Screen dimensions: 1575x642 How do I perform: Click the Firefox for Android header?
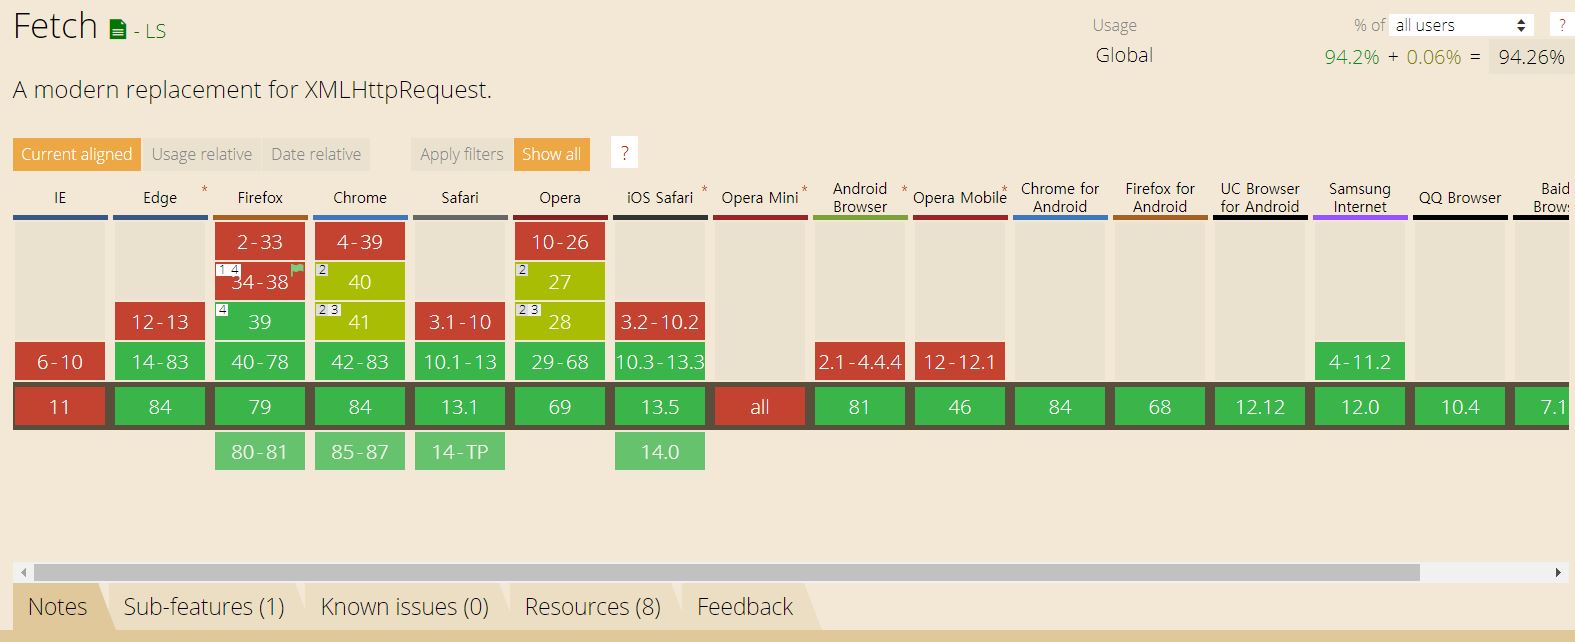pyautogui.click(x=1160, y=198)
